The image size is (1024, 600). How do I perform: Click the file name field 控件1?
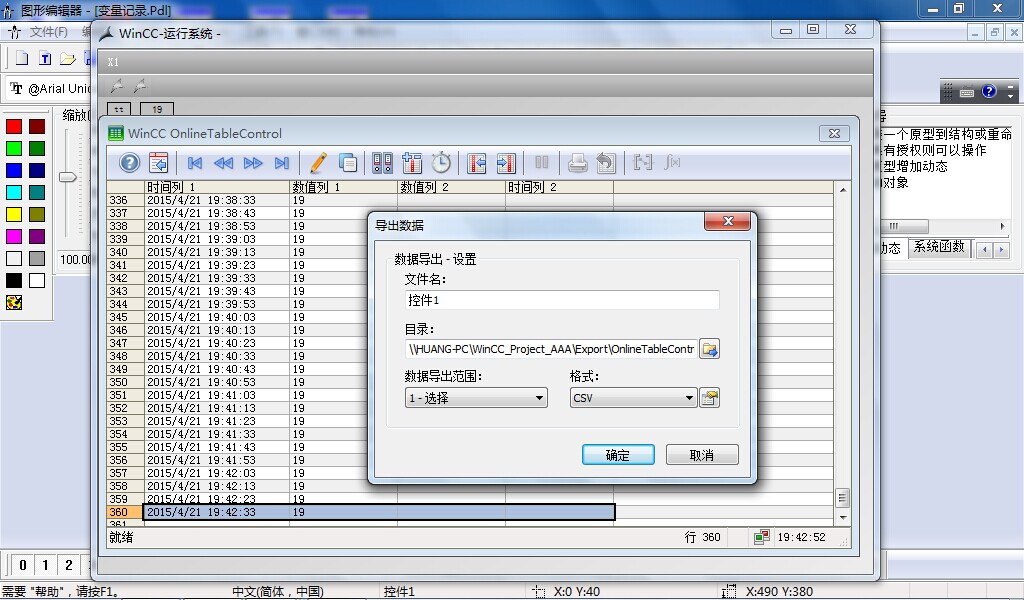tap(562, 300)
